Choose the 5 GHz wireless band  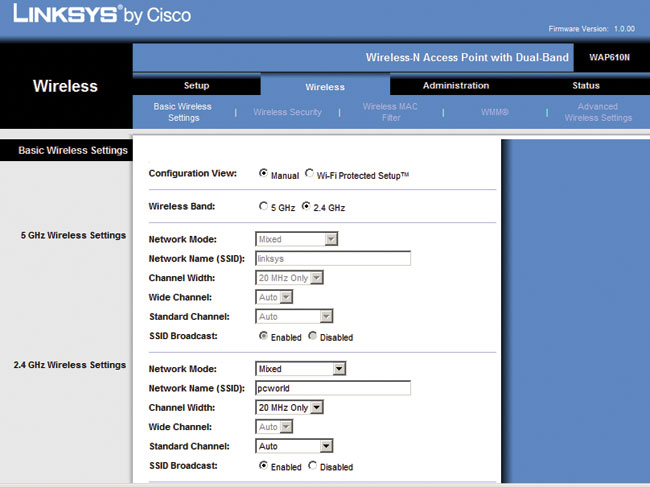(x=264, y=206)
